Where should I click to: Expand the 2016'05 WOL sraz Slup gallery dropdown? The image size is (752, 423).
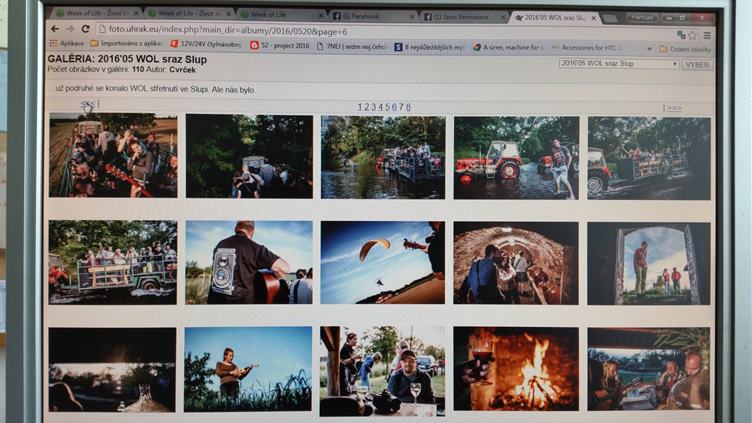(619, 64)
